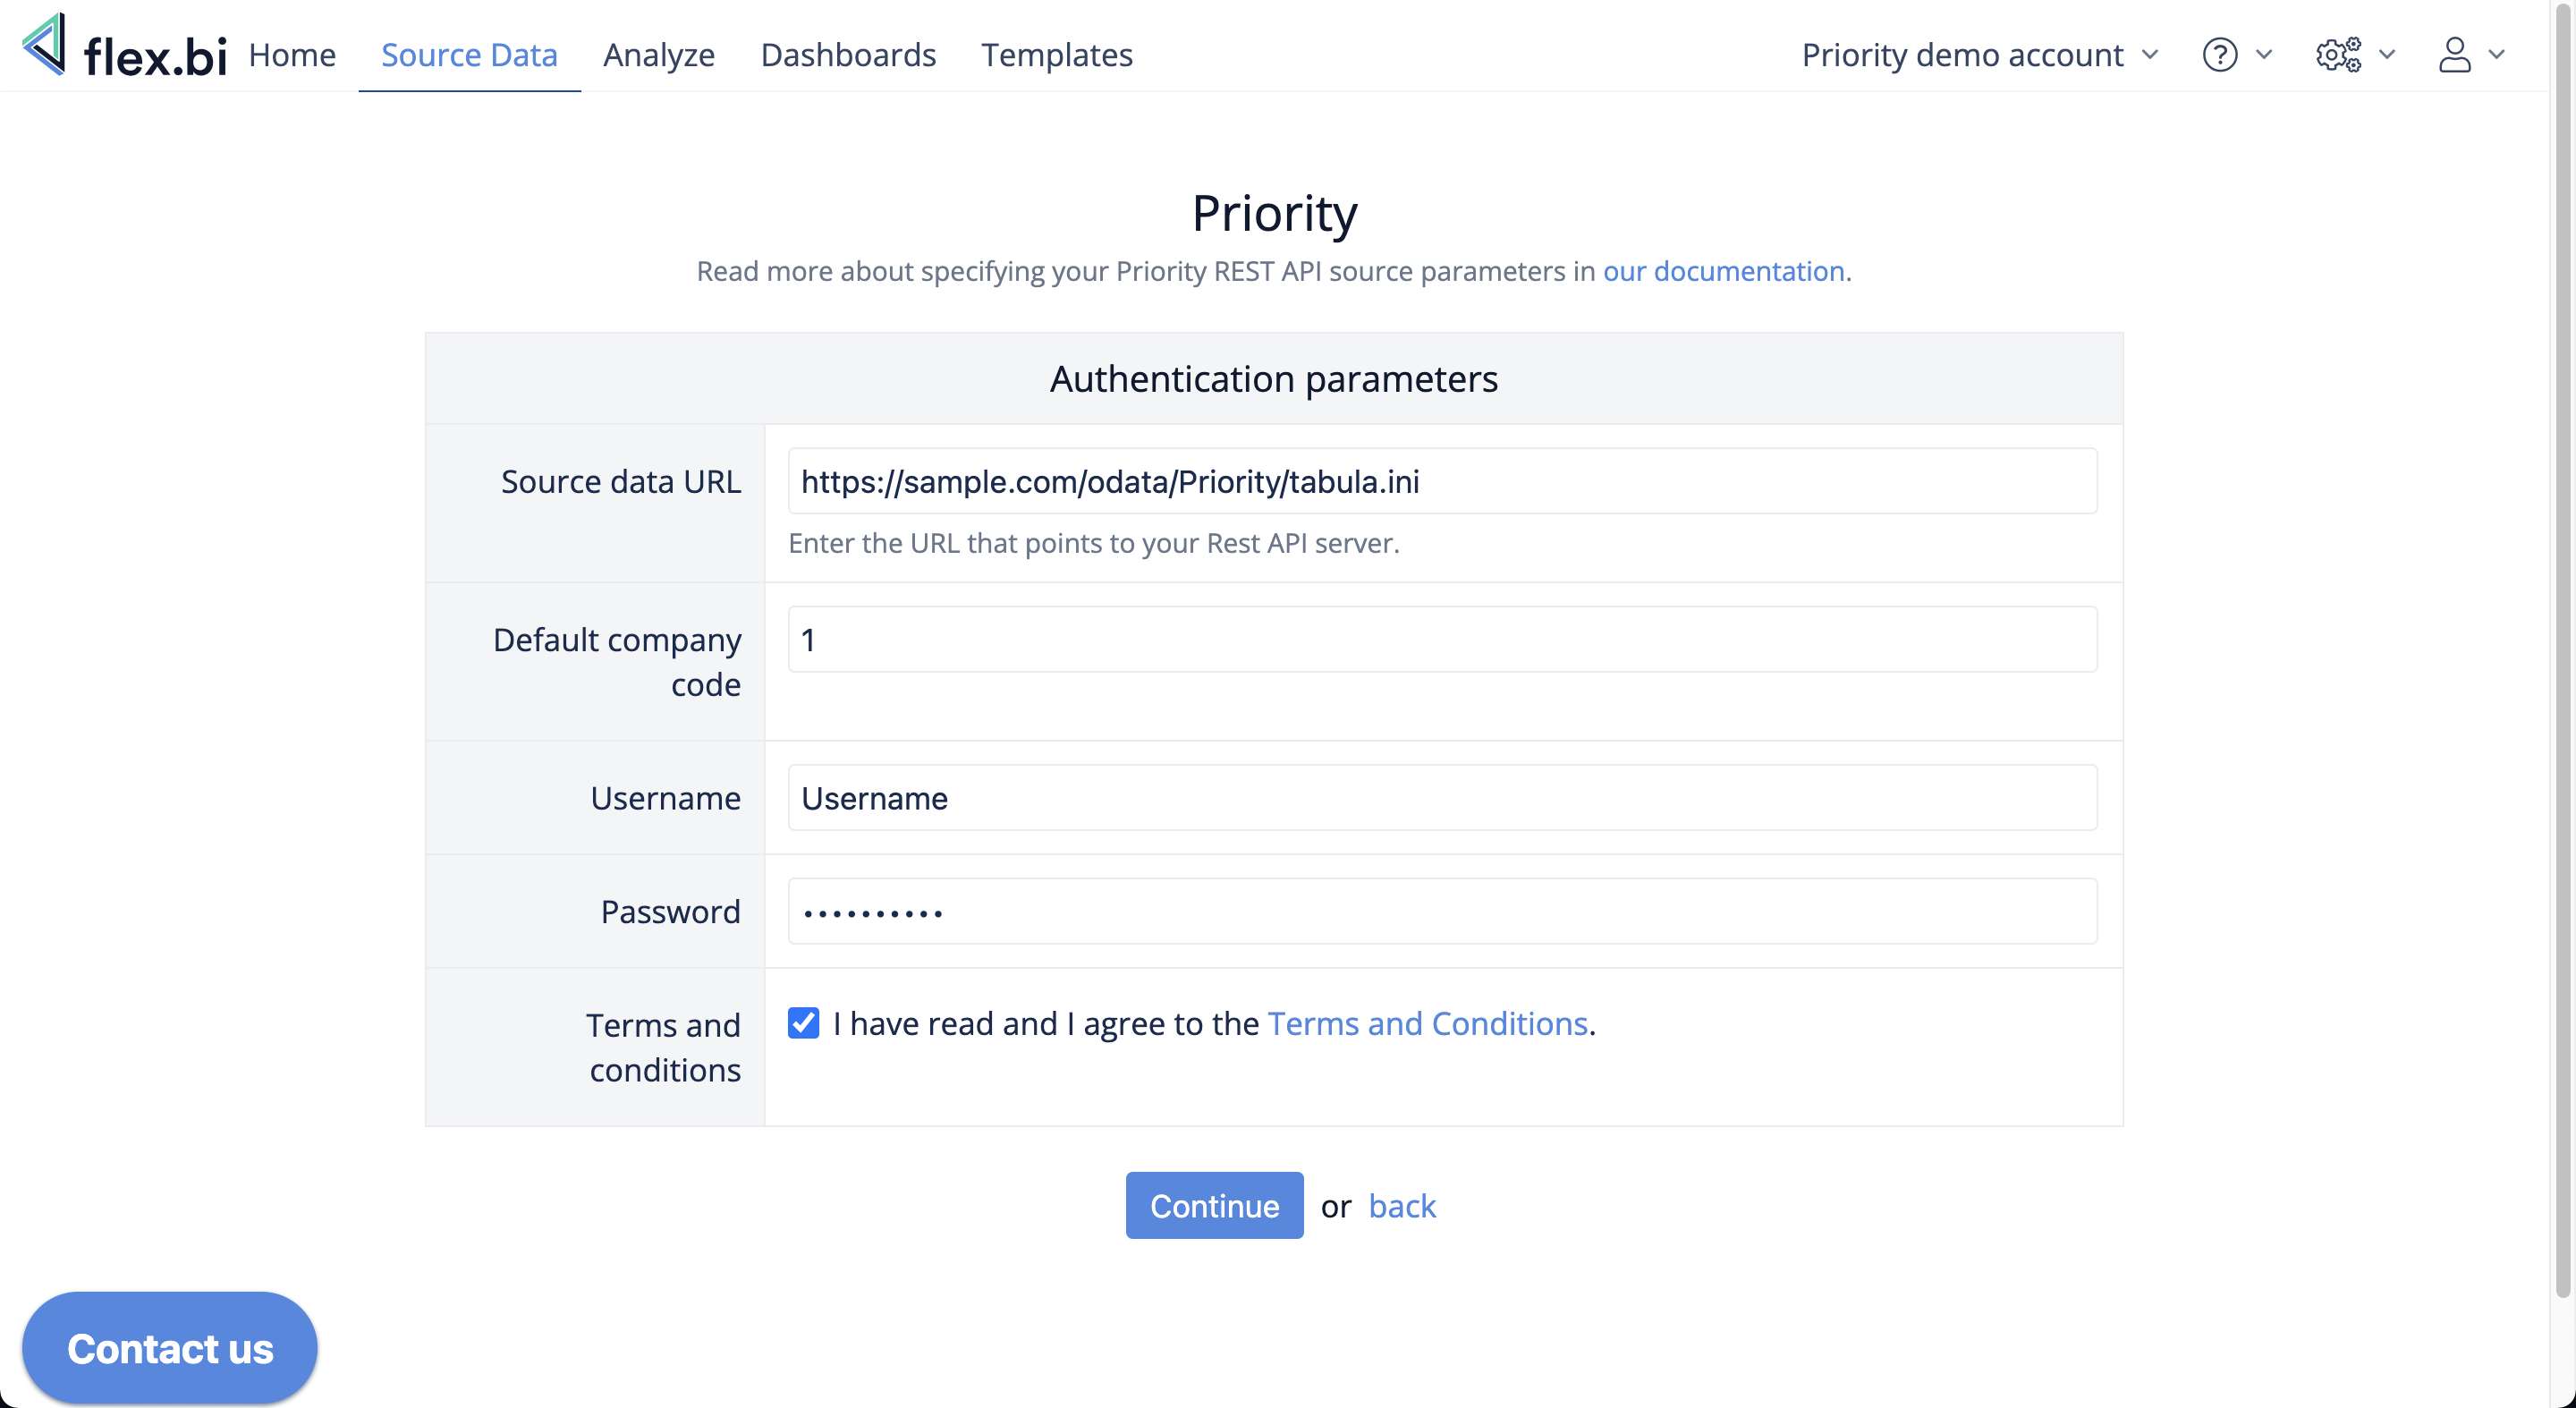
Task: Click the chevron next to settings gears
Action: 2387,55
